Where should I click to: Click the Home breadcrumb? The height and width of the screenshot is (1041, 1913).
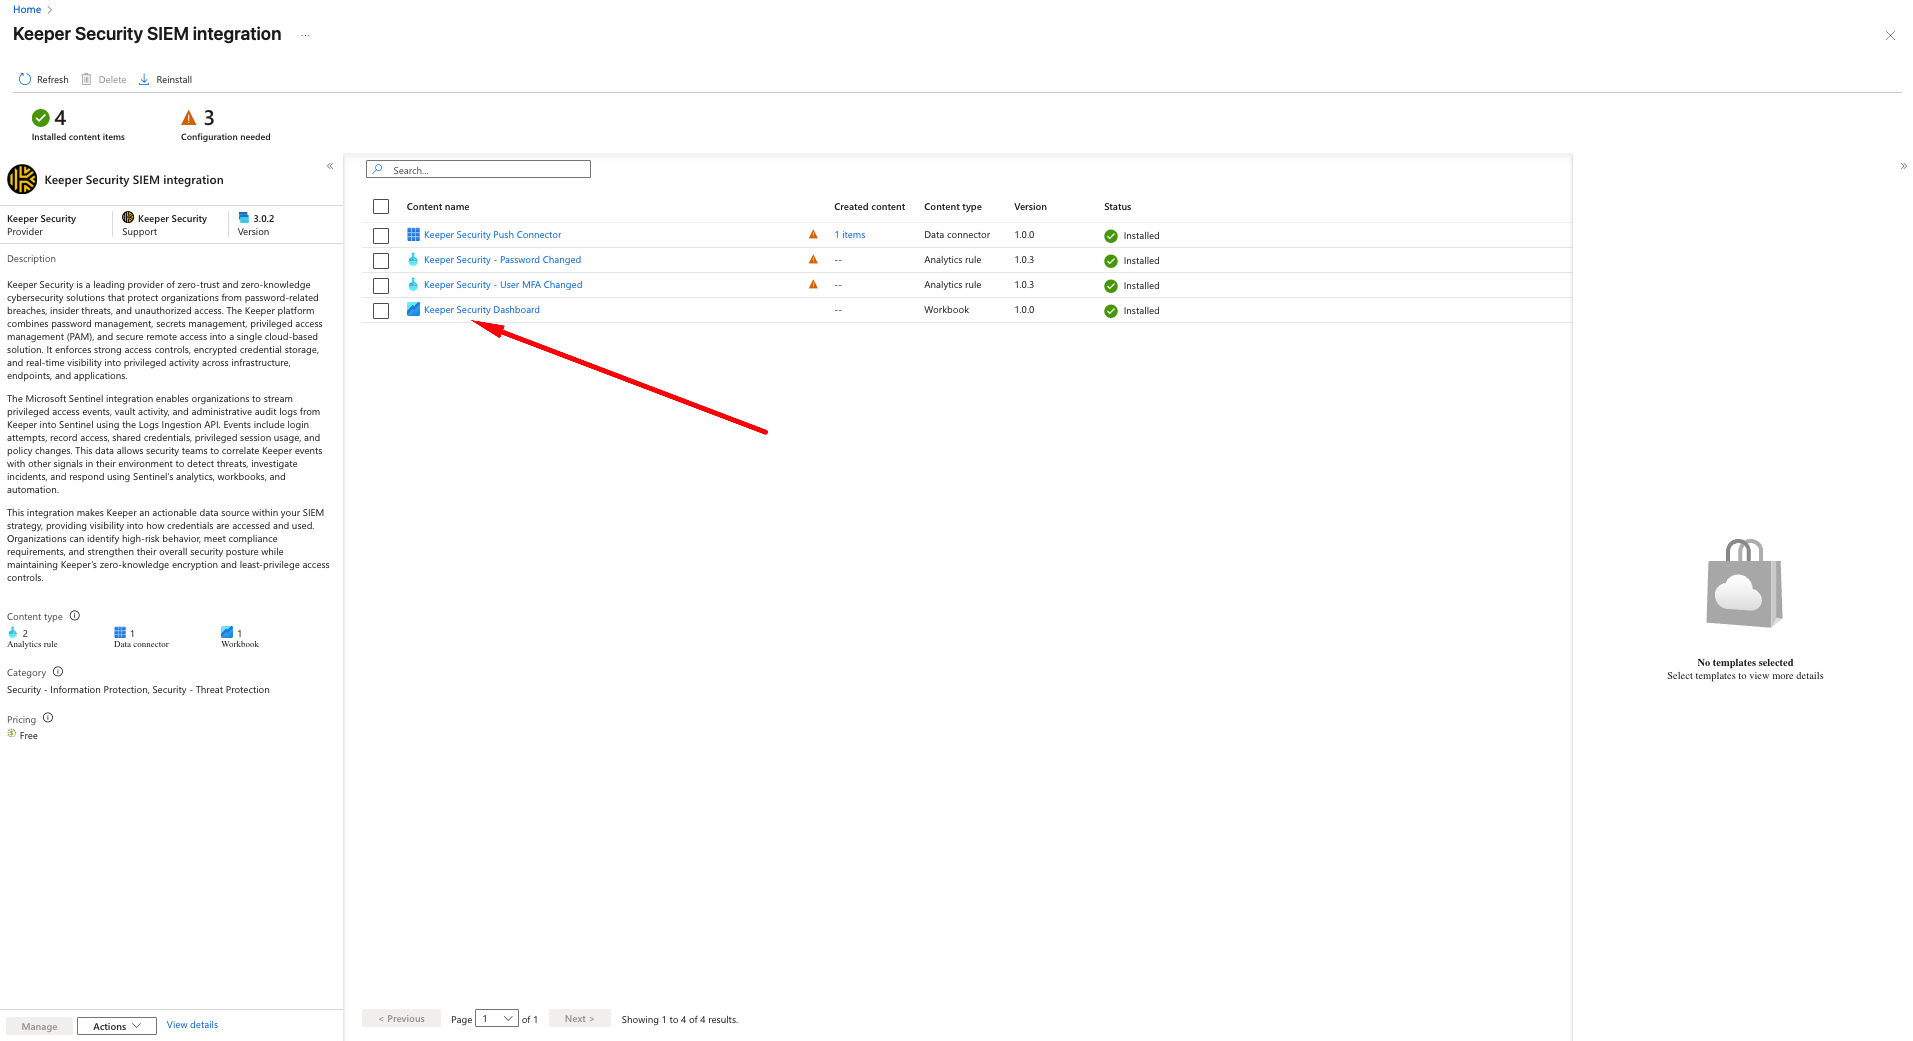pyautogui.click(x=27, y=9)
